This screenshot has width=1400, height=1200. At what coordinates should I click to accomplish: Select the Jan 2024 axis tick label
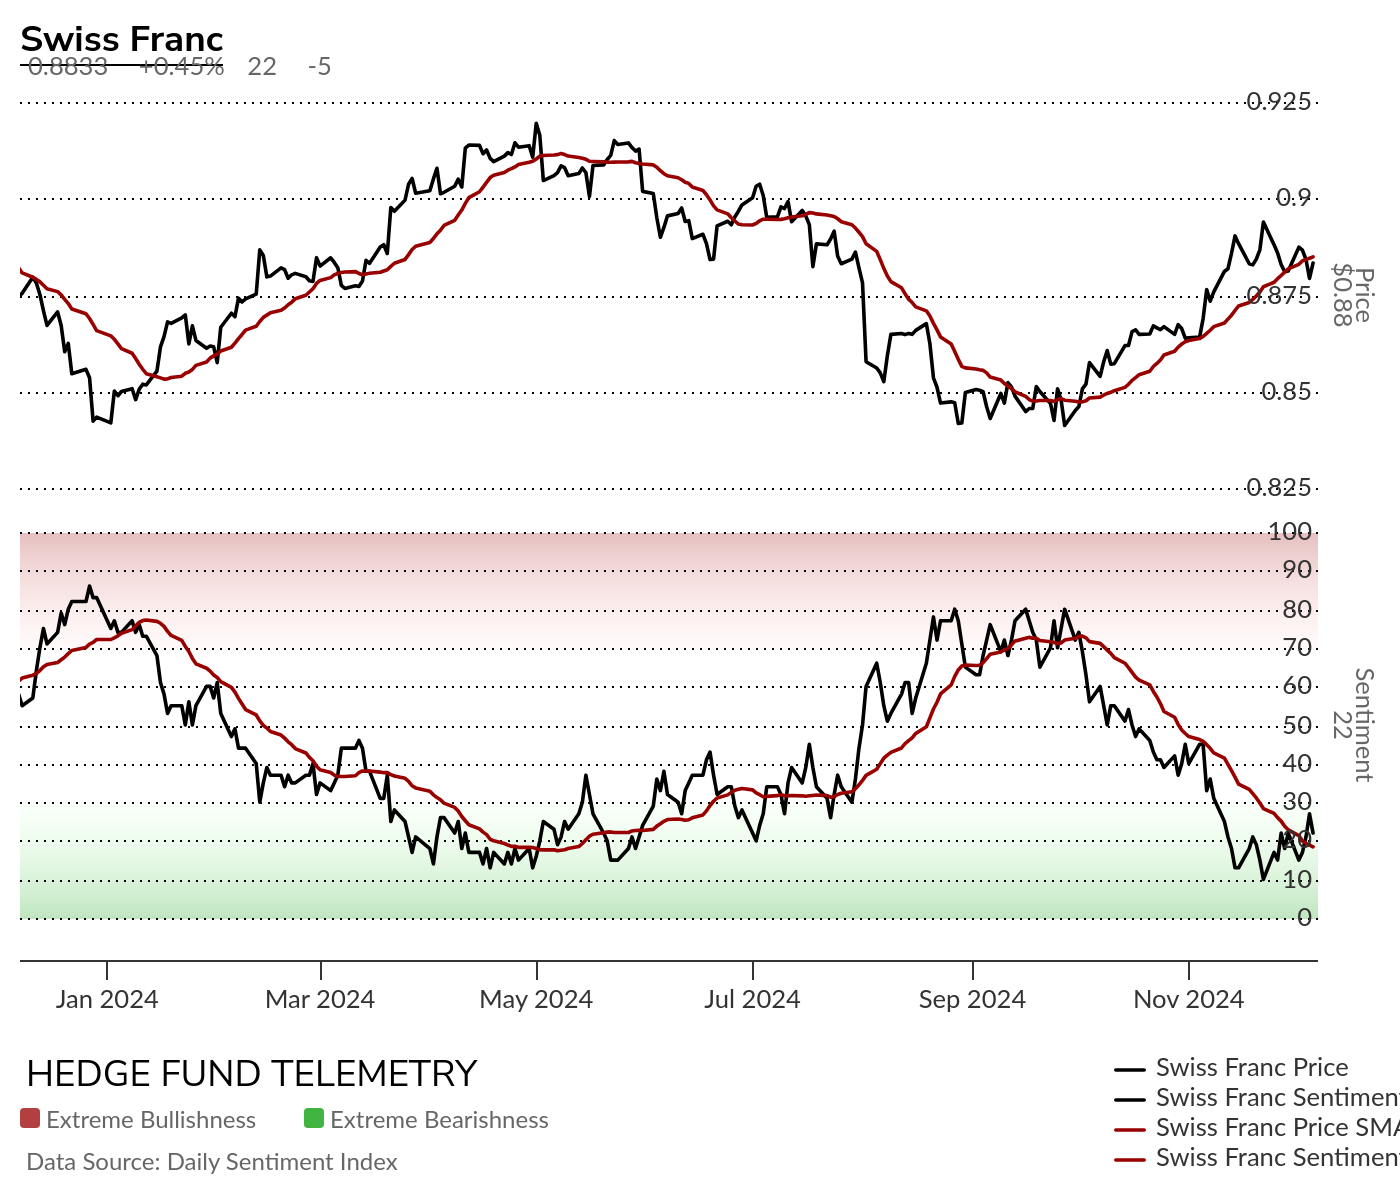tap(107, 999)
